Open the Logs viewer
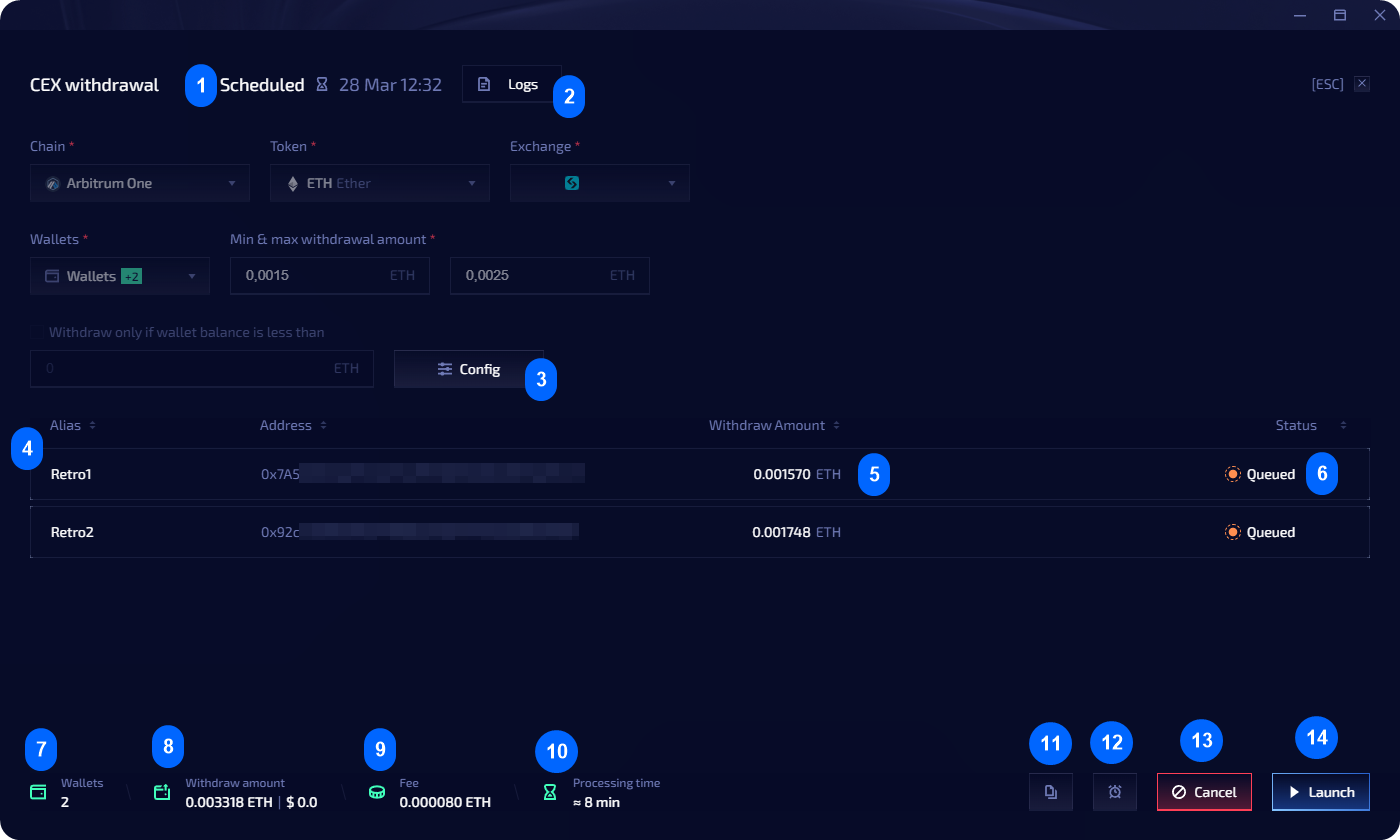This screenshot has height=840, width=1400. [x=511, y=84]
